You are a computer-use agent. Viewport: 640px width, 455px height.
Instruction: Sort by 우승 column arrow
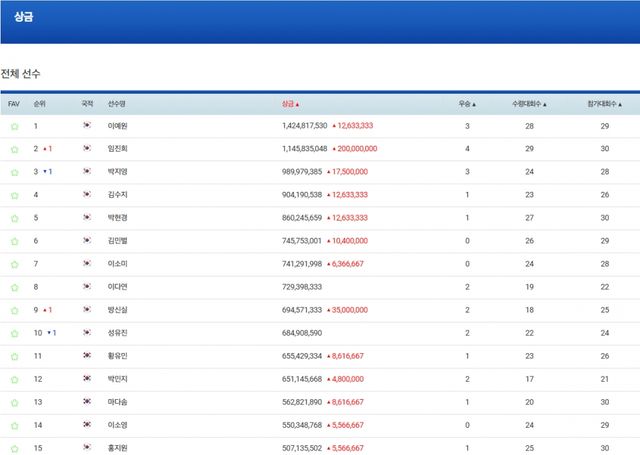[x=467, y=104]
